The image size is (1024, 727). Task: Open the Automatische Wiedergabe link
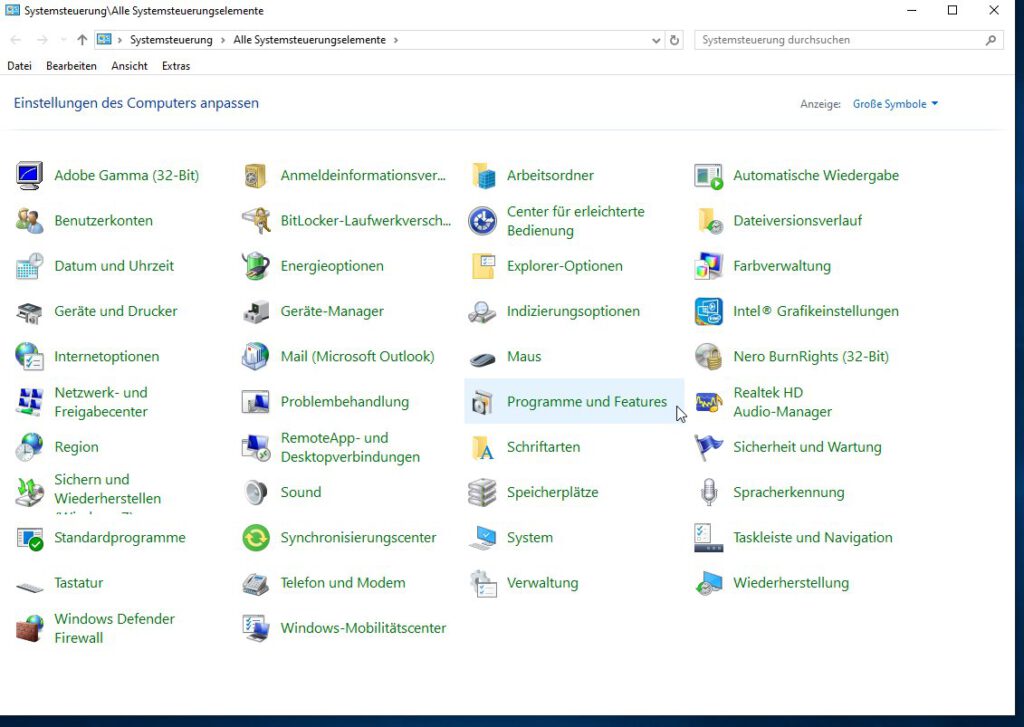point(816,176)
